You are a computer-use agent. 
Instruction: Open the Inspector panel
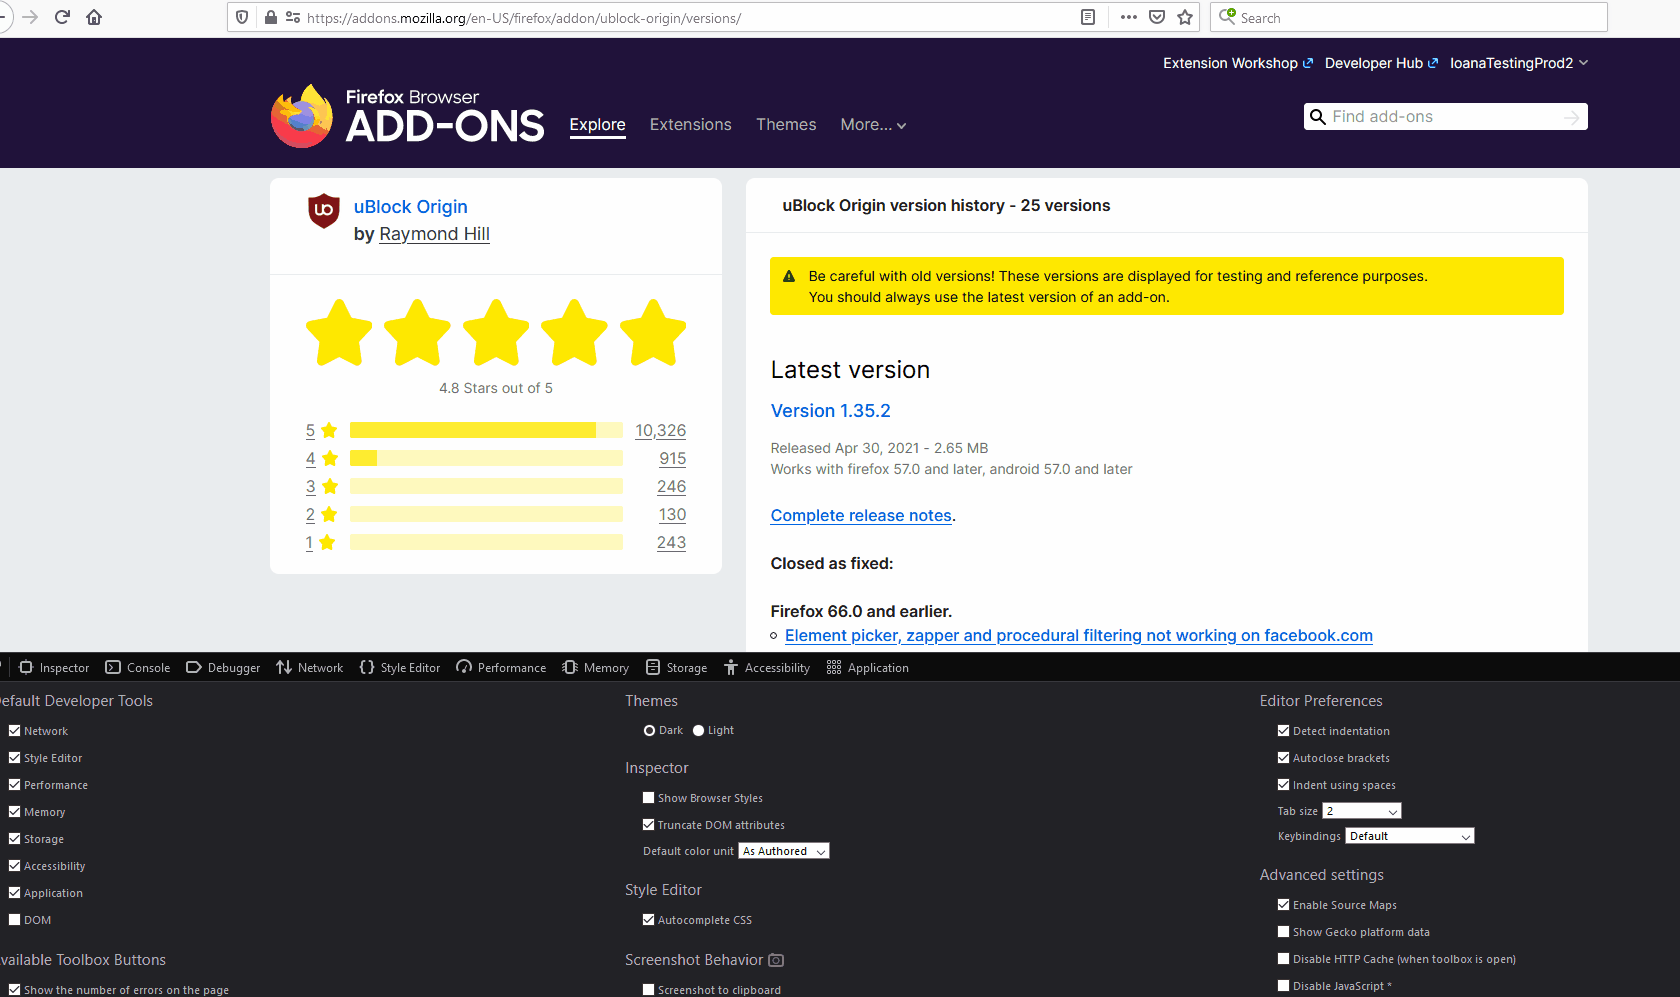tap(53, 667)
